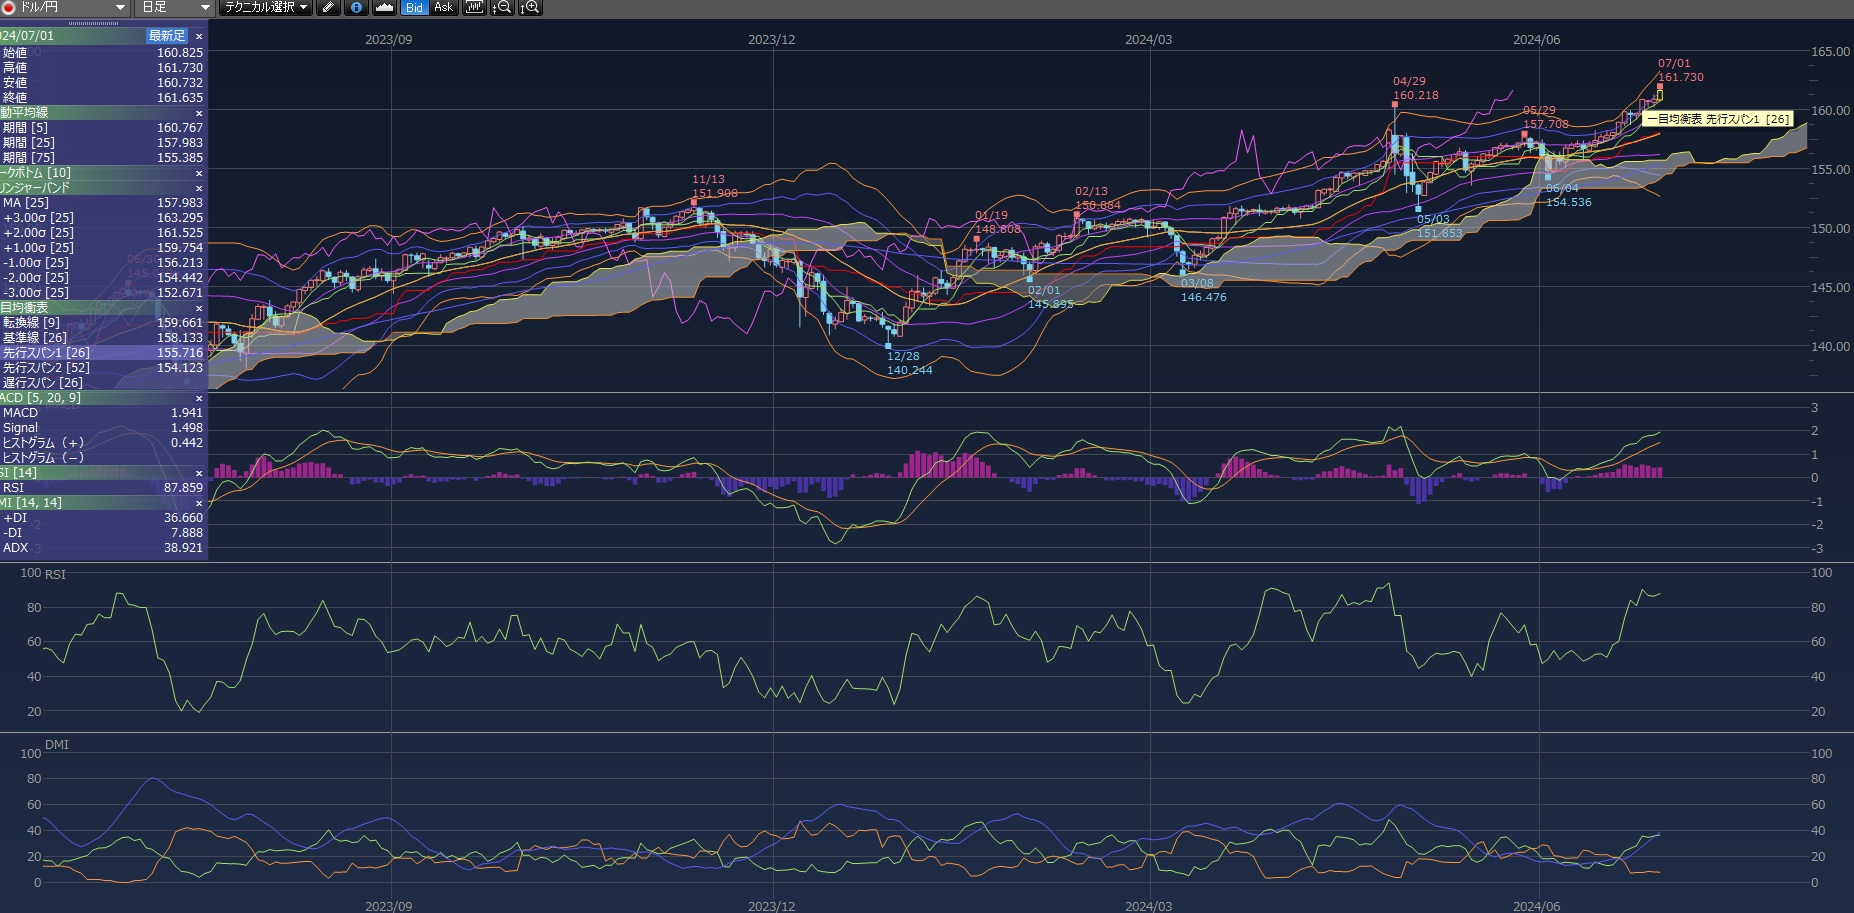Click the vertical zoom out magnifier
The height and width of the screenshot is (913, 1854).
pos(502,7)
